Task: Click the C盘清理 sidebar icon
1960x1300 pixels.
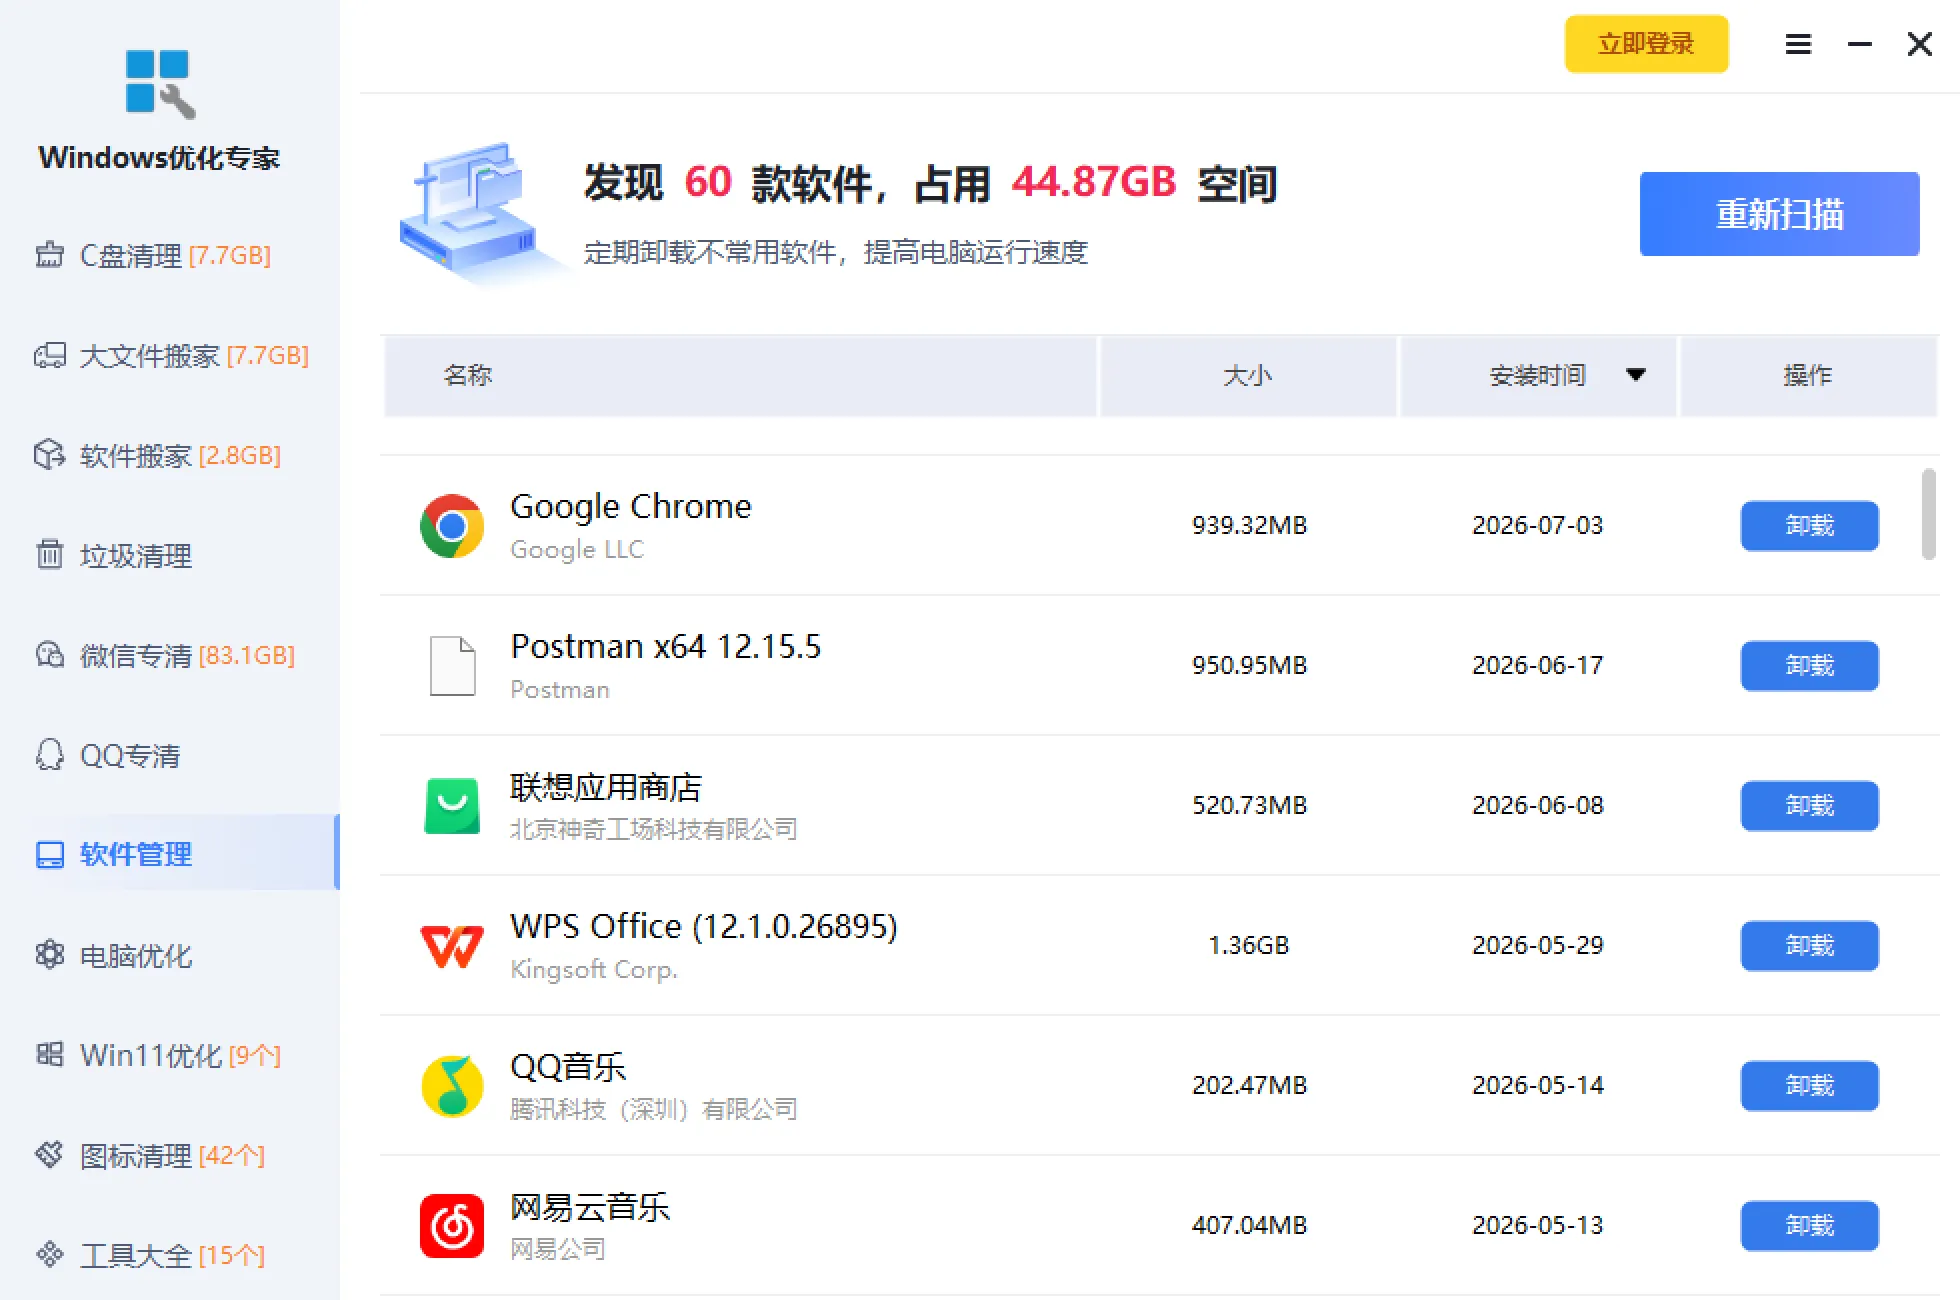Action: pyautogui.click(x=49, y=255)
